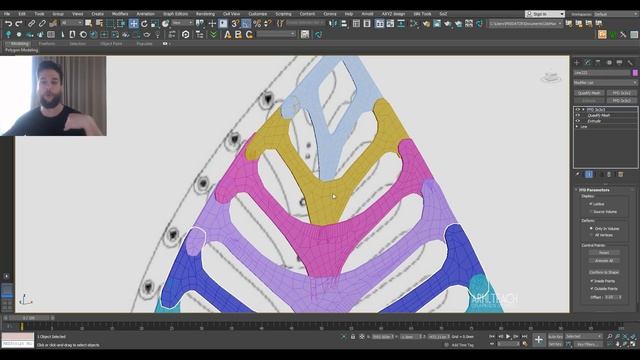Image resolution: width=640 pixels, height=360 pixels.
Task: Click the purple object color swatch
Action: click(x=635, y=73)
